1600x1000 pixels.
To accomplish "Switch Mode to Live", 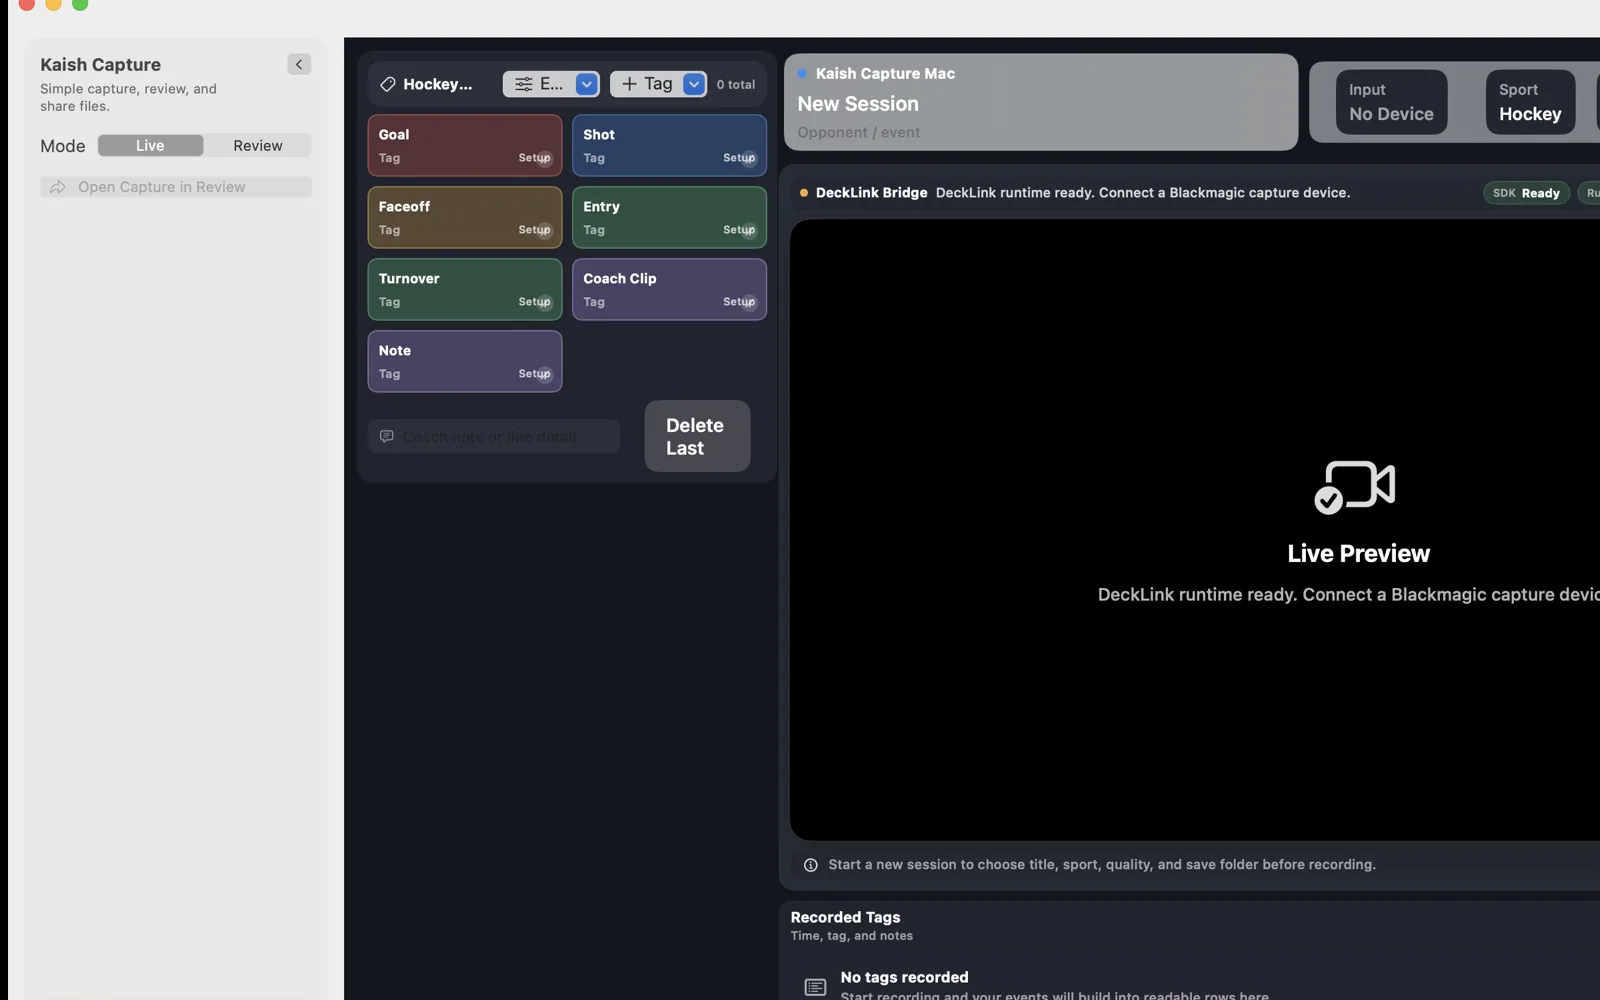I will coord(150,146).
